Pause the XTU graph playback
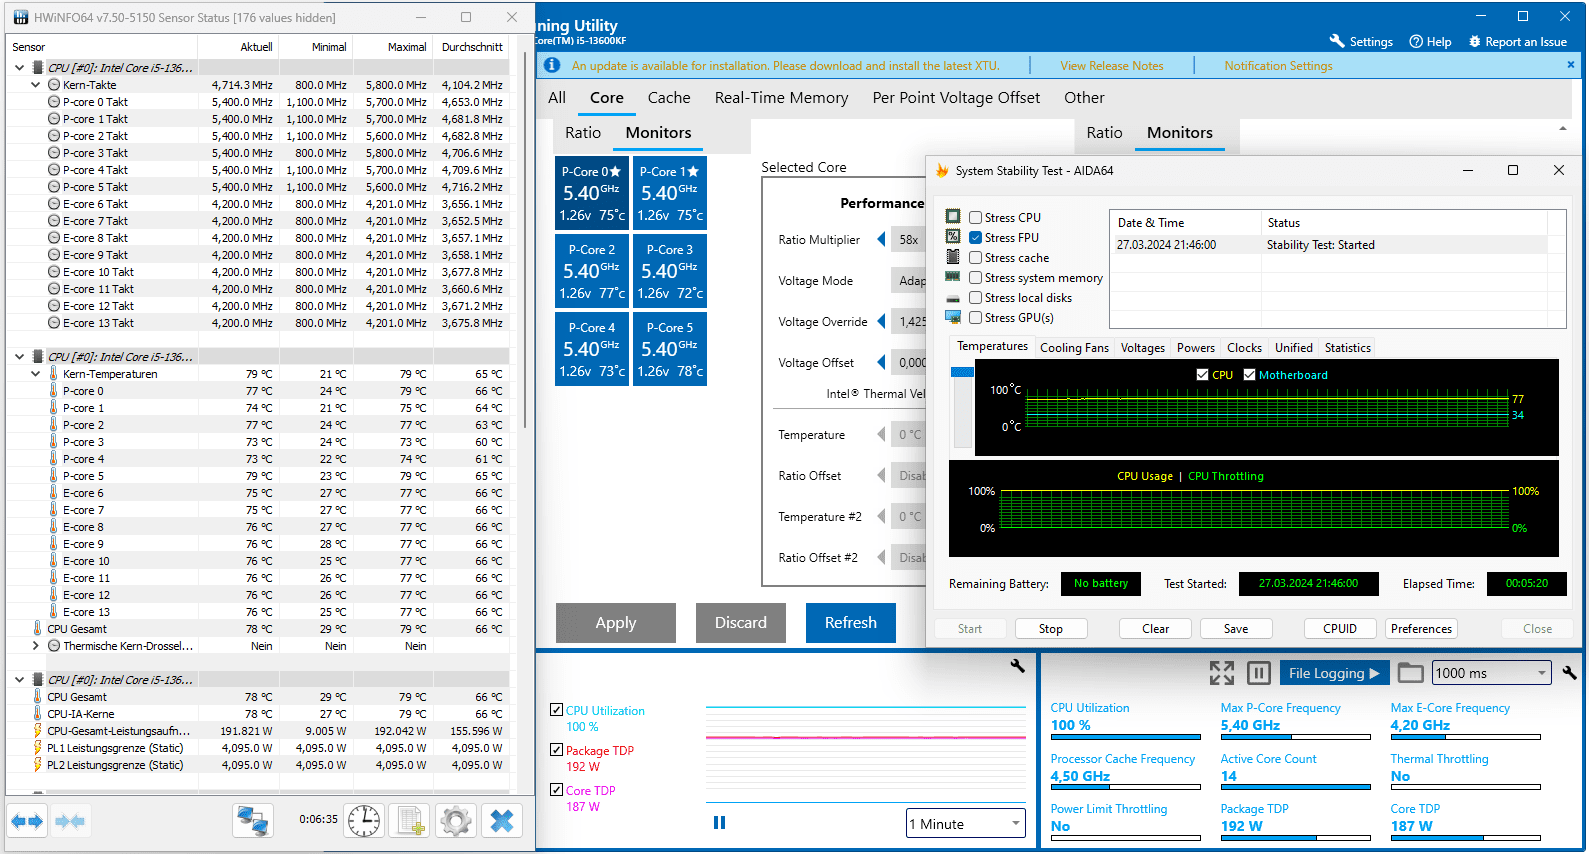1589x854 pixels. (719, 822)
